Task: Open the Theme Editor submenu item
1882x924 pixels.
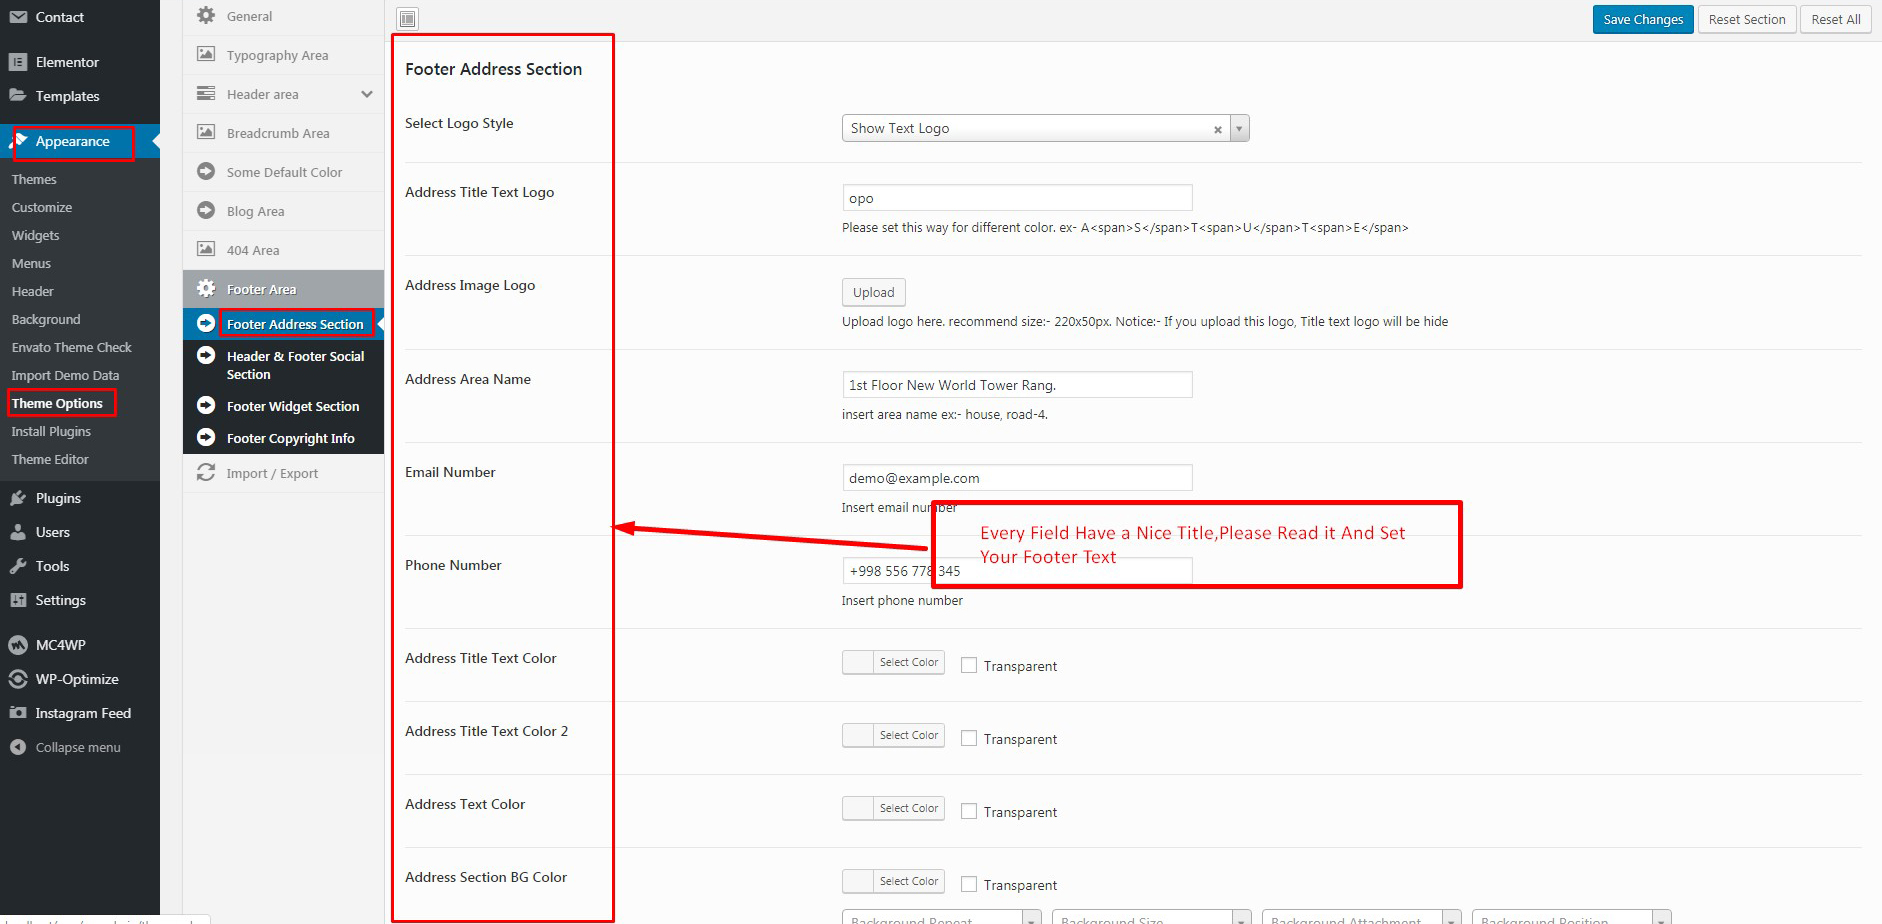Action: [50, 459]
